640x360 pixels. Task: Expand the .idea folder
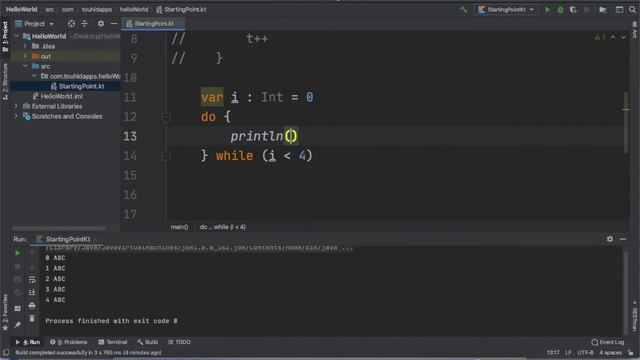coord(25,46)
